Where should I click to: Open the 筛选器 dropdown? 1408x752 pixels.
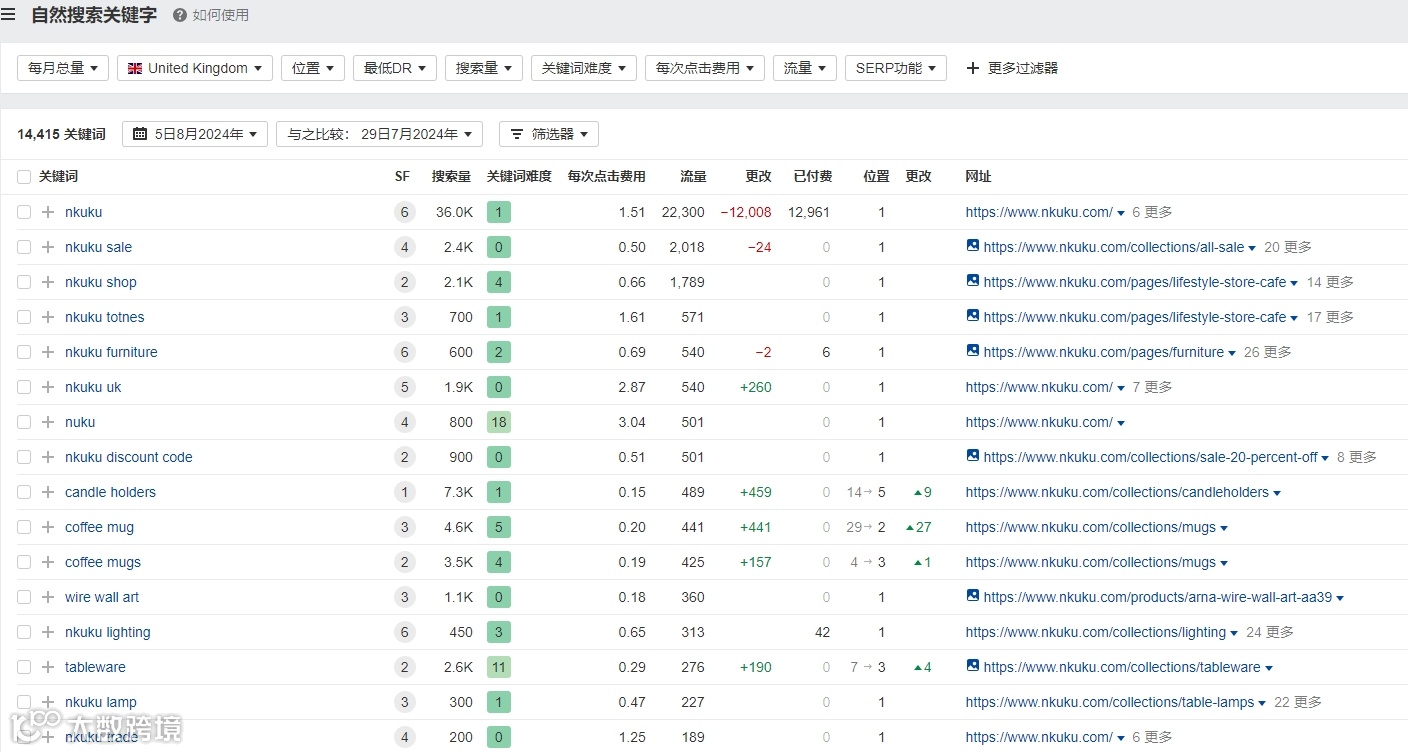point(549,134)
